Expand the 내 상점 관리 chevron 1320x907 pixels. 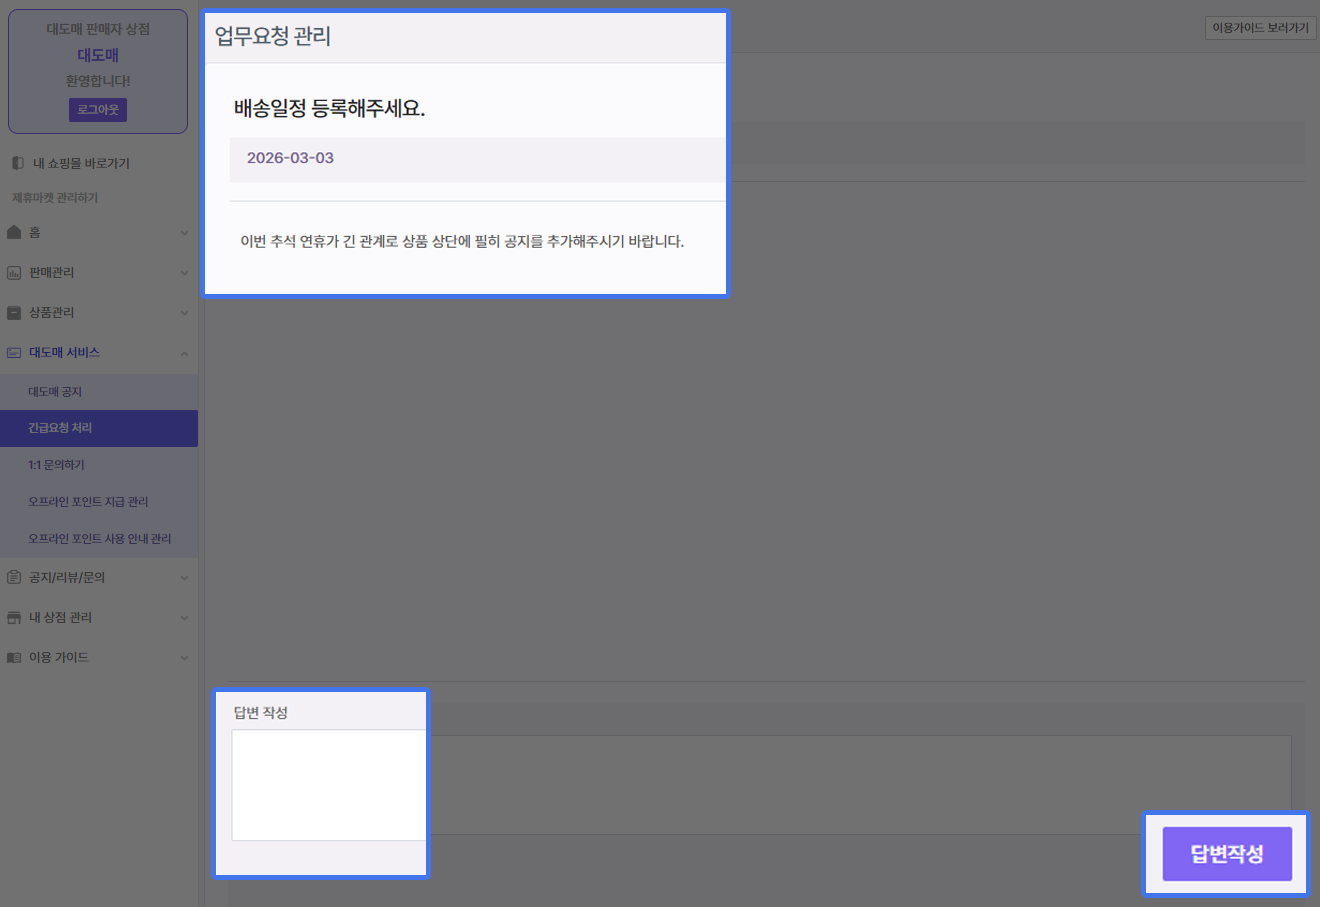coord(184,618)
